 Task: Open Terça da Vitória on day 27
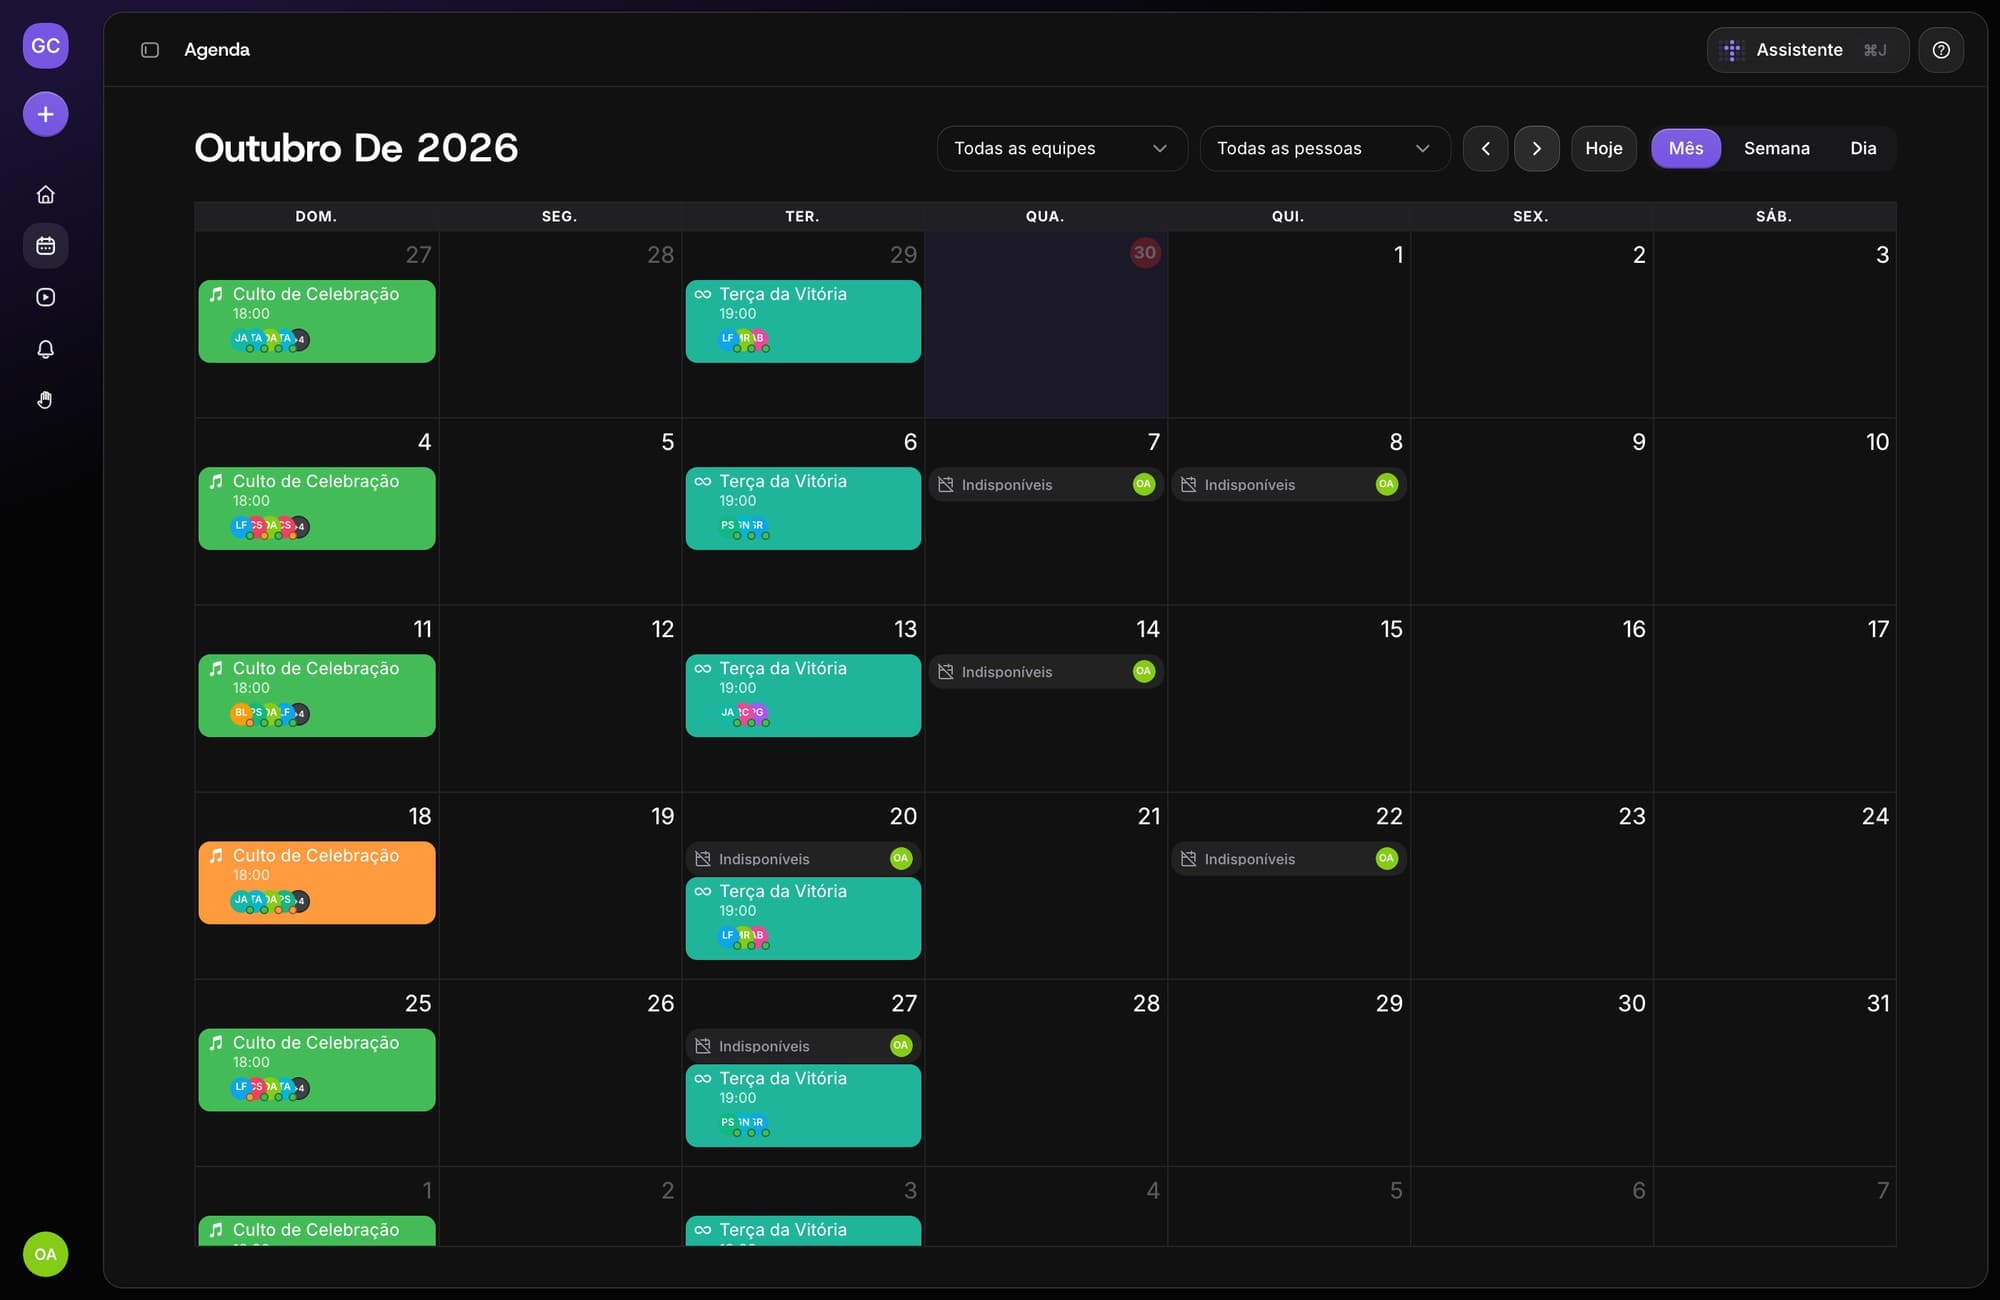pos(803,1105)
